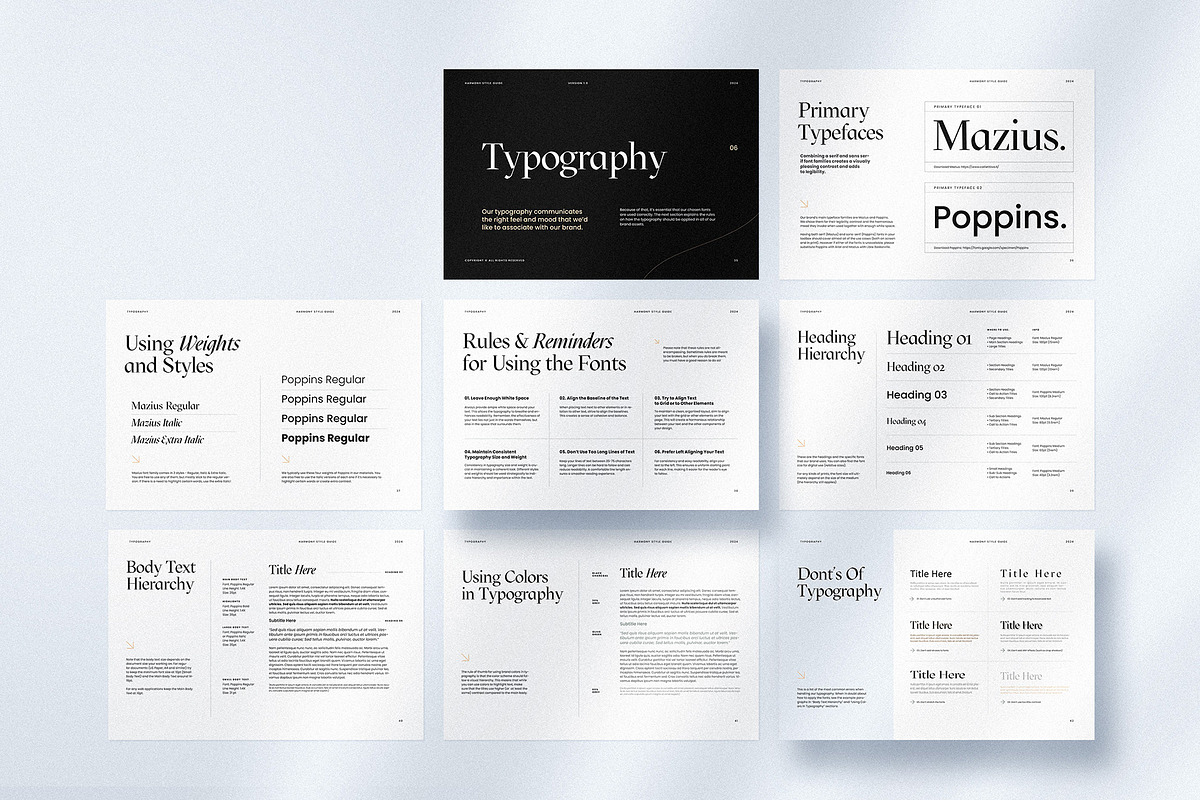Click the orange arrow icon on Primary Typefaces slide
This screenshot has width=1200, height=800.
click(804, 202)
